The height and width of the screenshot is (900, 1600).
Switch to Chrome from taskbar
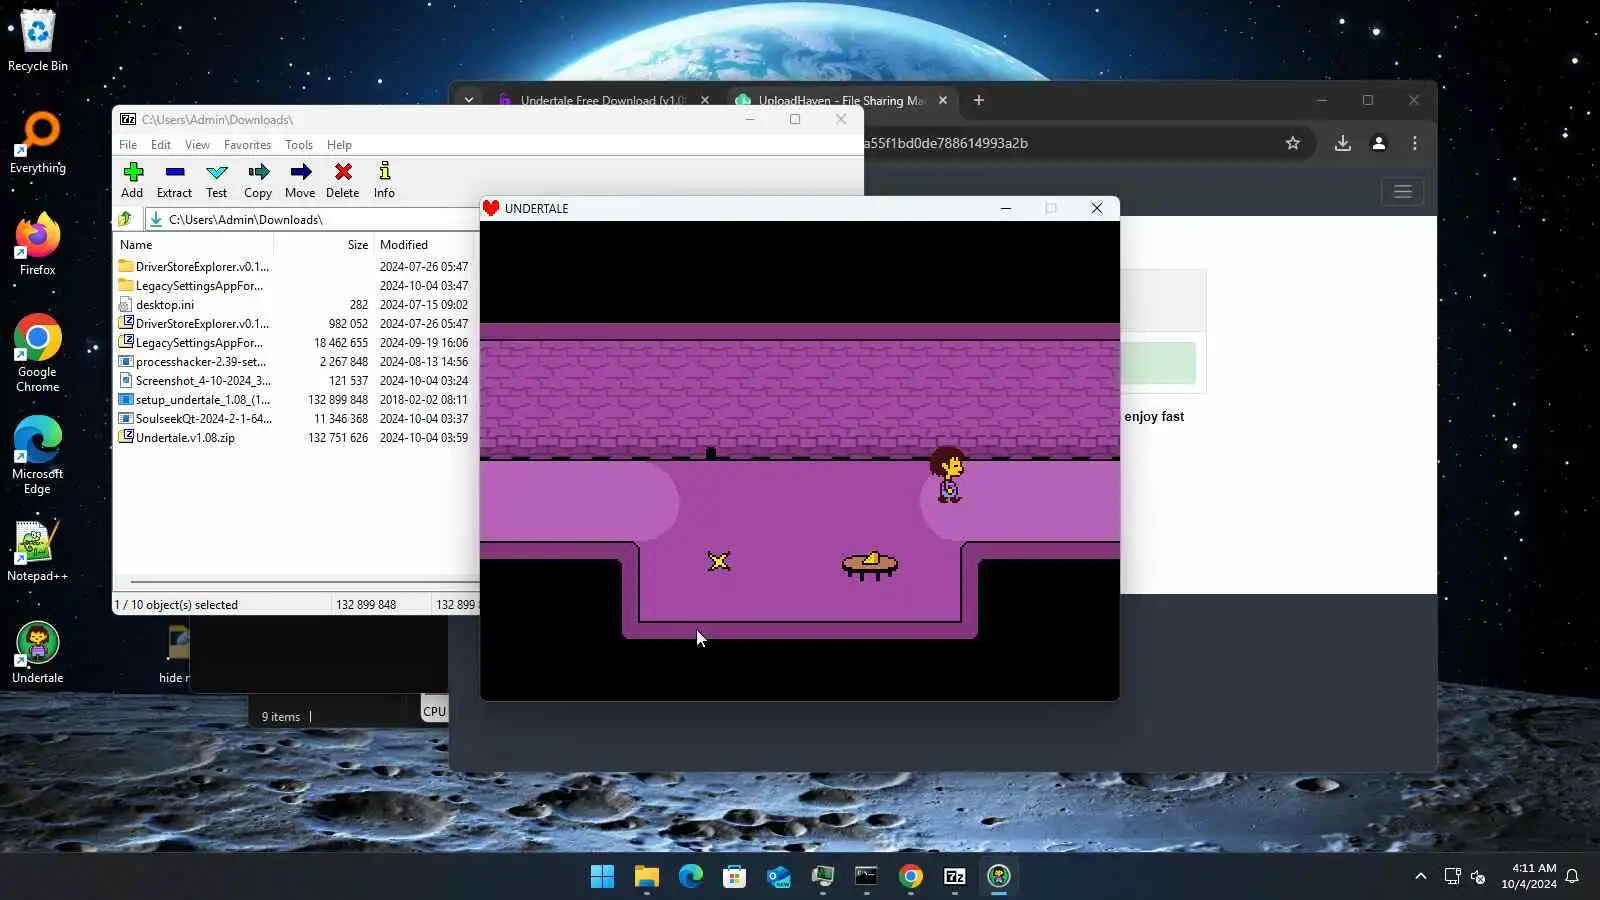pyautogui.click(x=911, y=877)
